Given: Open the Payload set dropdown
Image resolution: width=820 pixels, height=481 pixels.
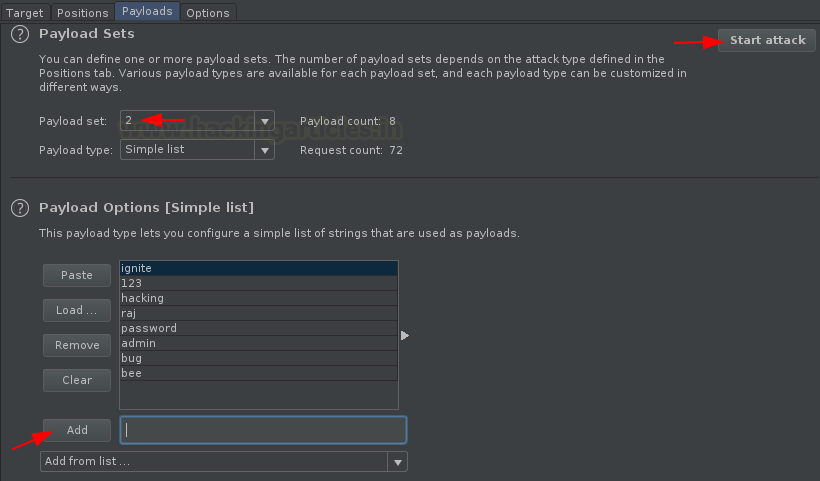Looking at the screenshot, I should tap(264, 120).
